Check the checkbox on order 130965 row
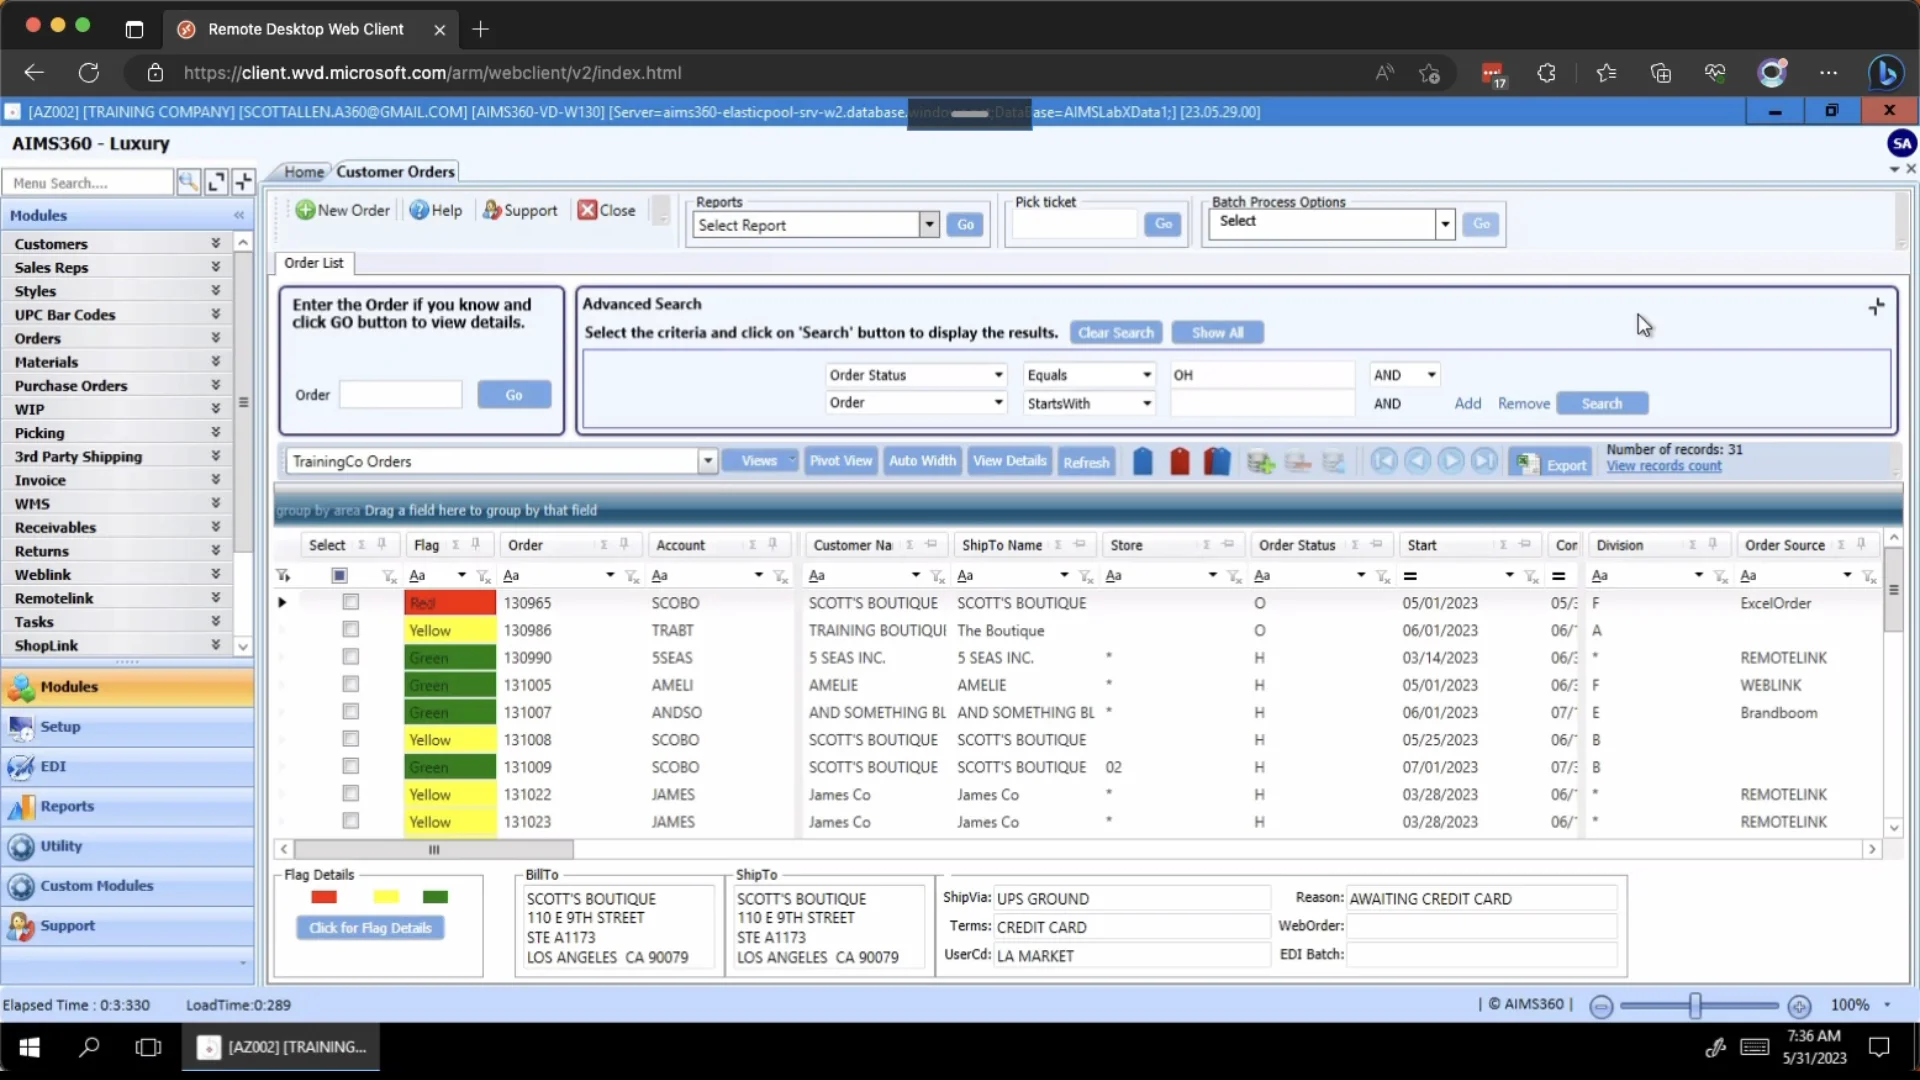 click(x=350, y=602)
